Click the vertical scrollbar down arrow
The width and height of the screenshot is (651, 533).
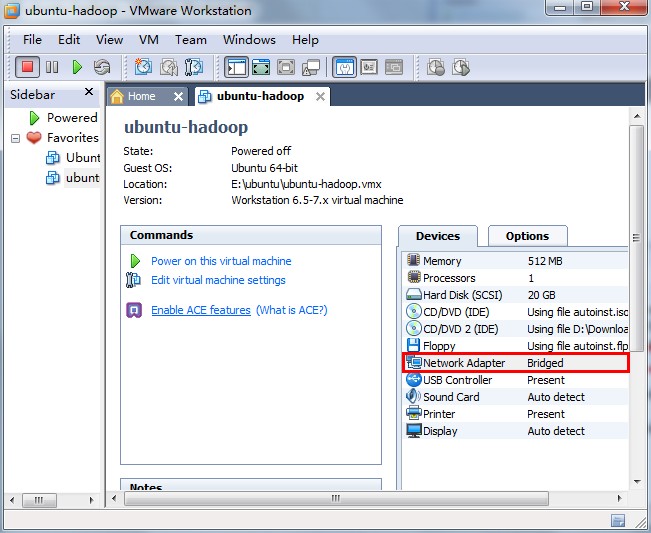pos(637,482)
